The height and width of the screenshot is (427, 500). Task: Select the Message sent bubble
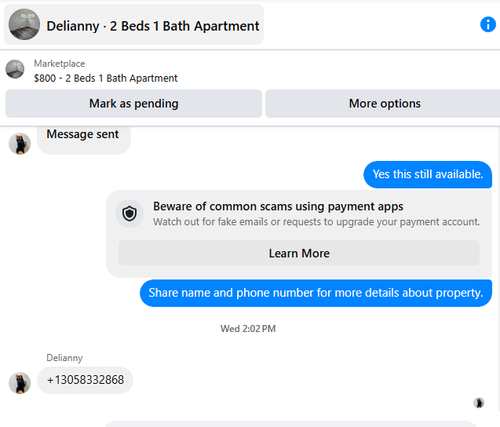pyautogui.click(x=84, y=138)
